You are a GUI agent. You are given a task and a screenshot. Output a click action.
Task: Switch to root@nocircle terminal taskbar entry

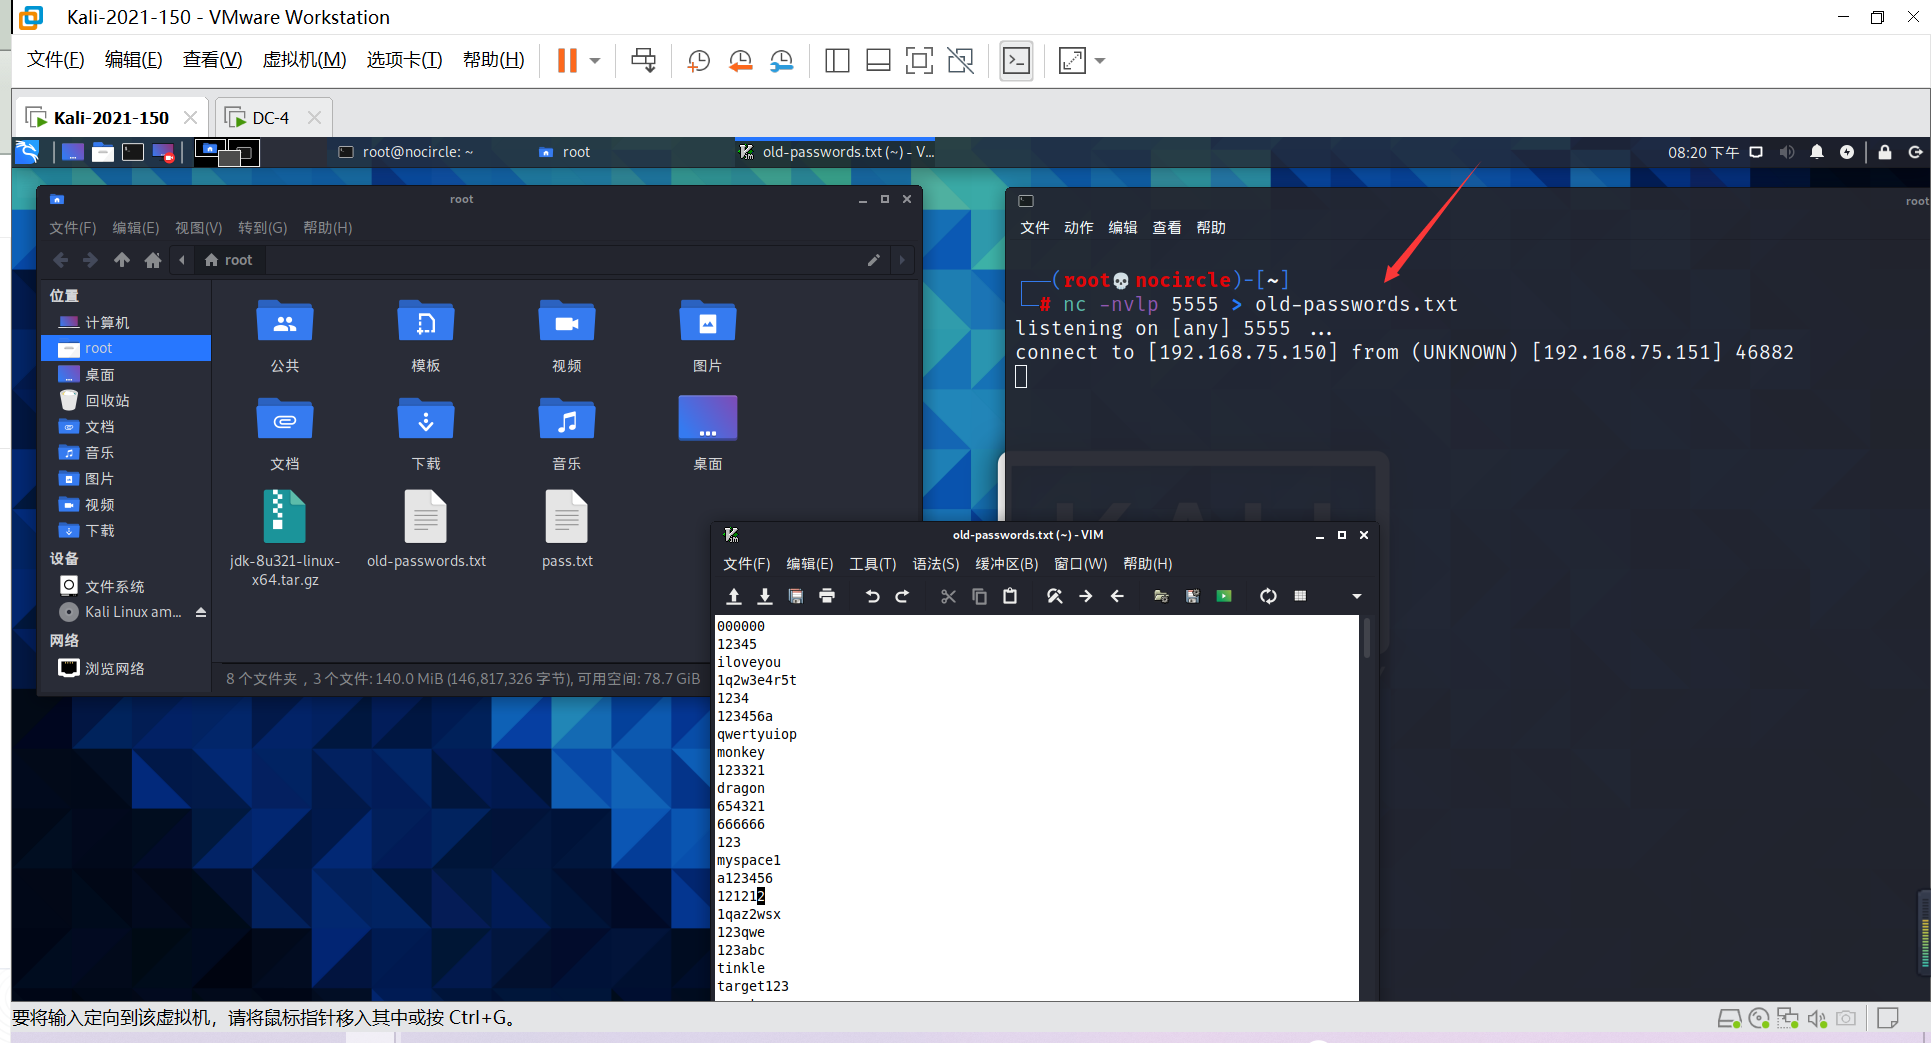coord(406,152)
